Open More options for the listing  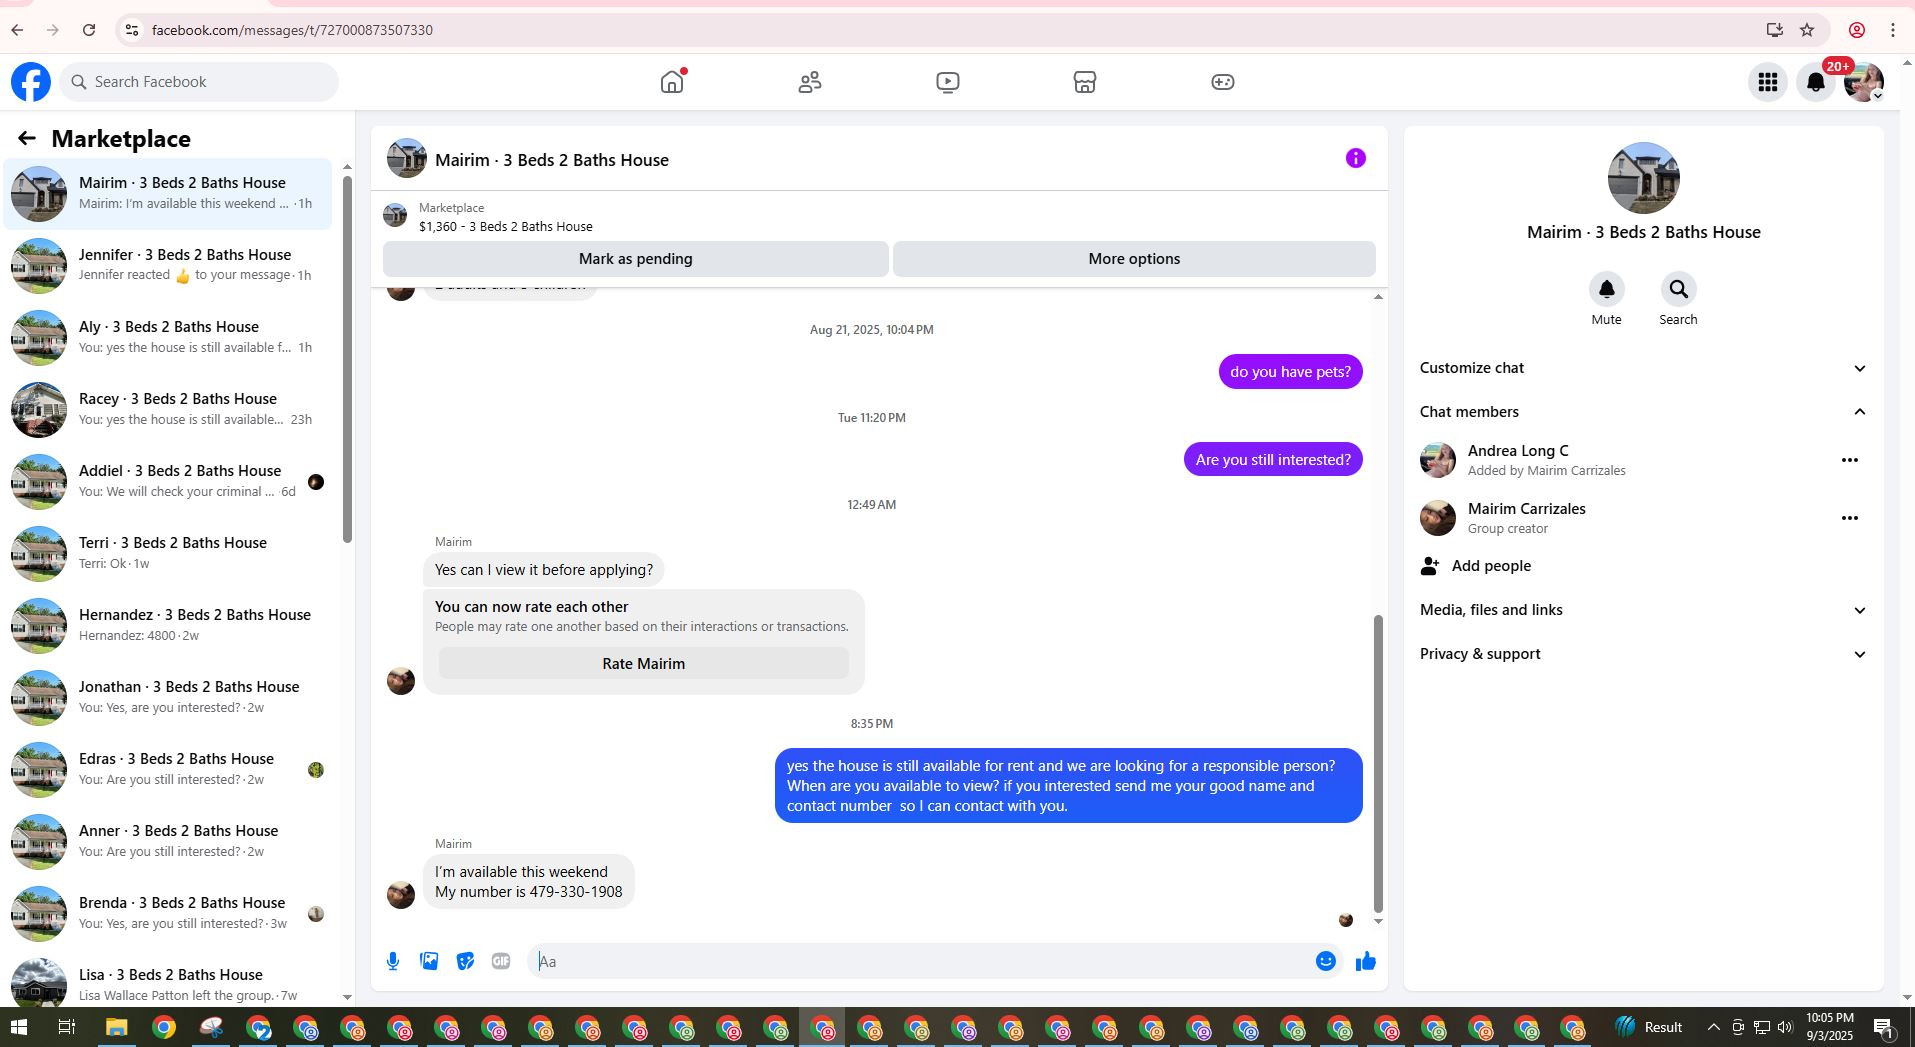(1134, 259)
